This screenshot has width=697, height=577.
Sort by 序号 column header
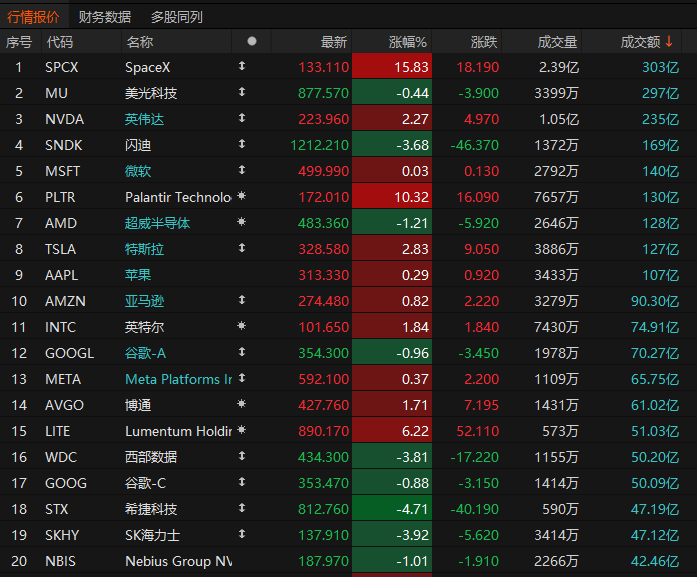click(x=19, y=42)
